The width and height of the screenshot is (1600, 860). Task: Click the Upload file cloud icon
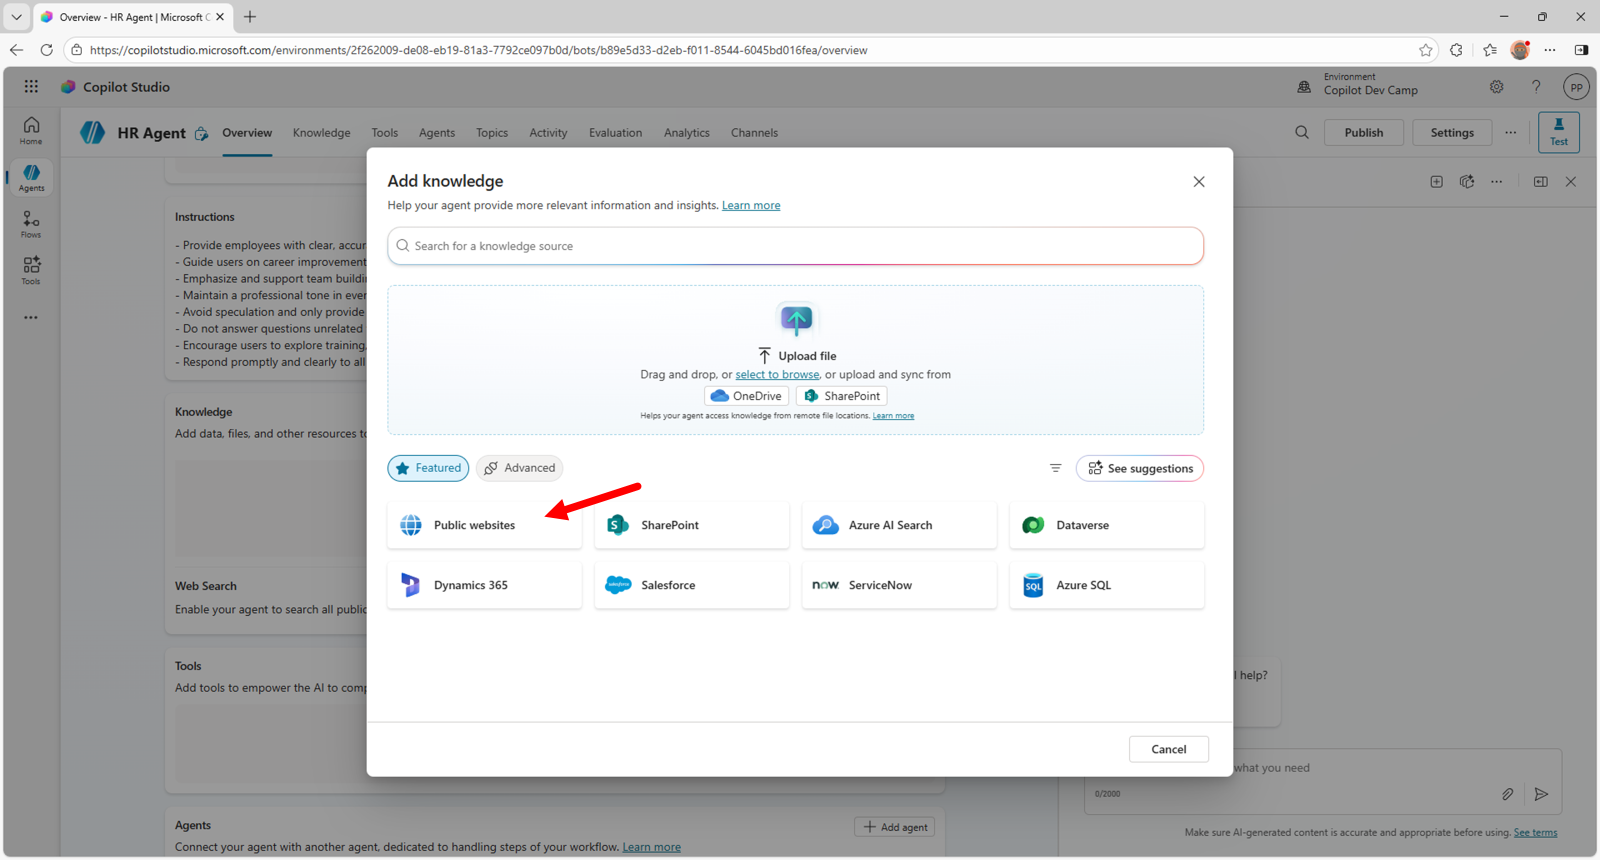tap(796, 319)
